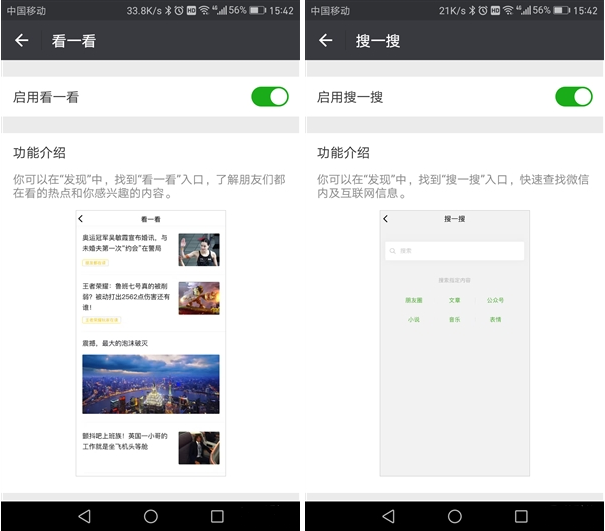Tap alarm clock icon in right status bar
Viewport: 605px width, 531px height.
pos(483,10)
